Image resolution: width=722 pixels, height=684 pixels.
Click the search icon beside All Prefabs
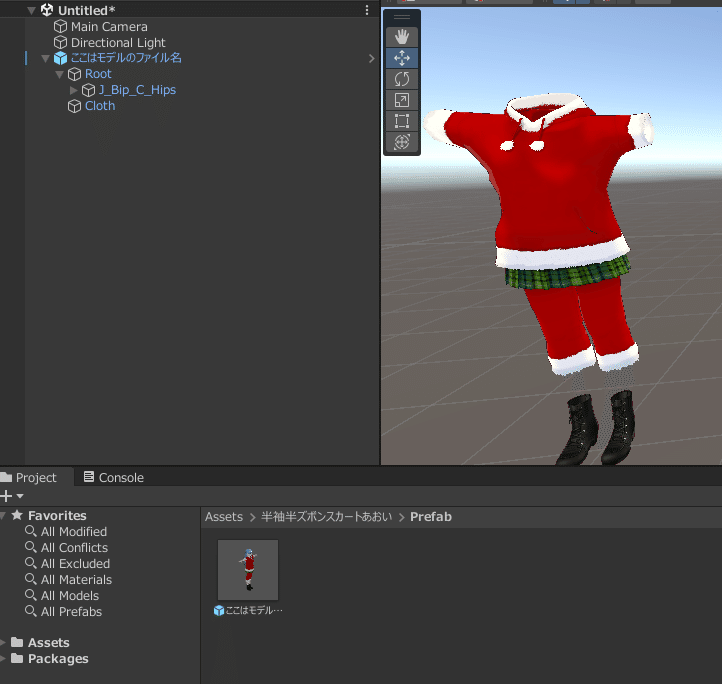coord(31,611)
